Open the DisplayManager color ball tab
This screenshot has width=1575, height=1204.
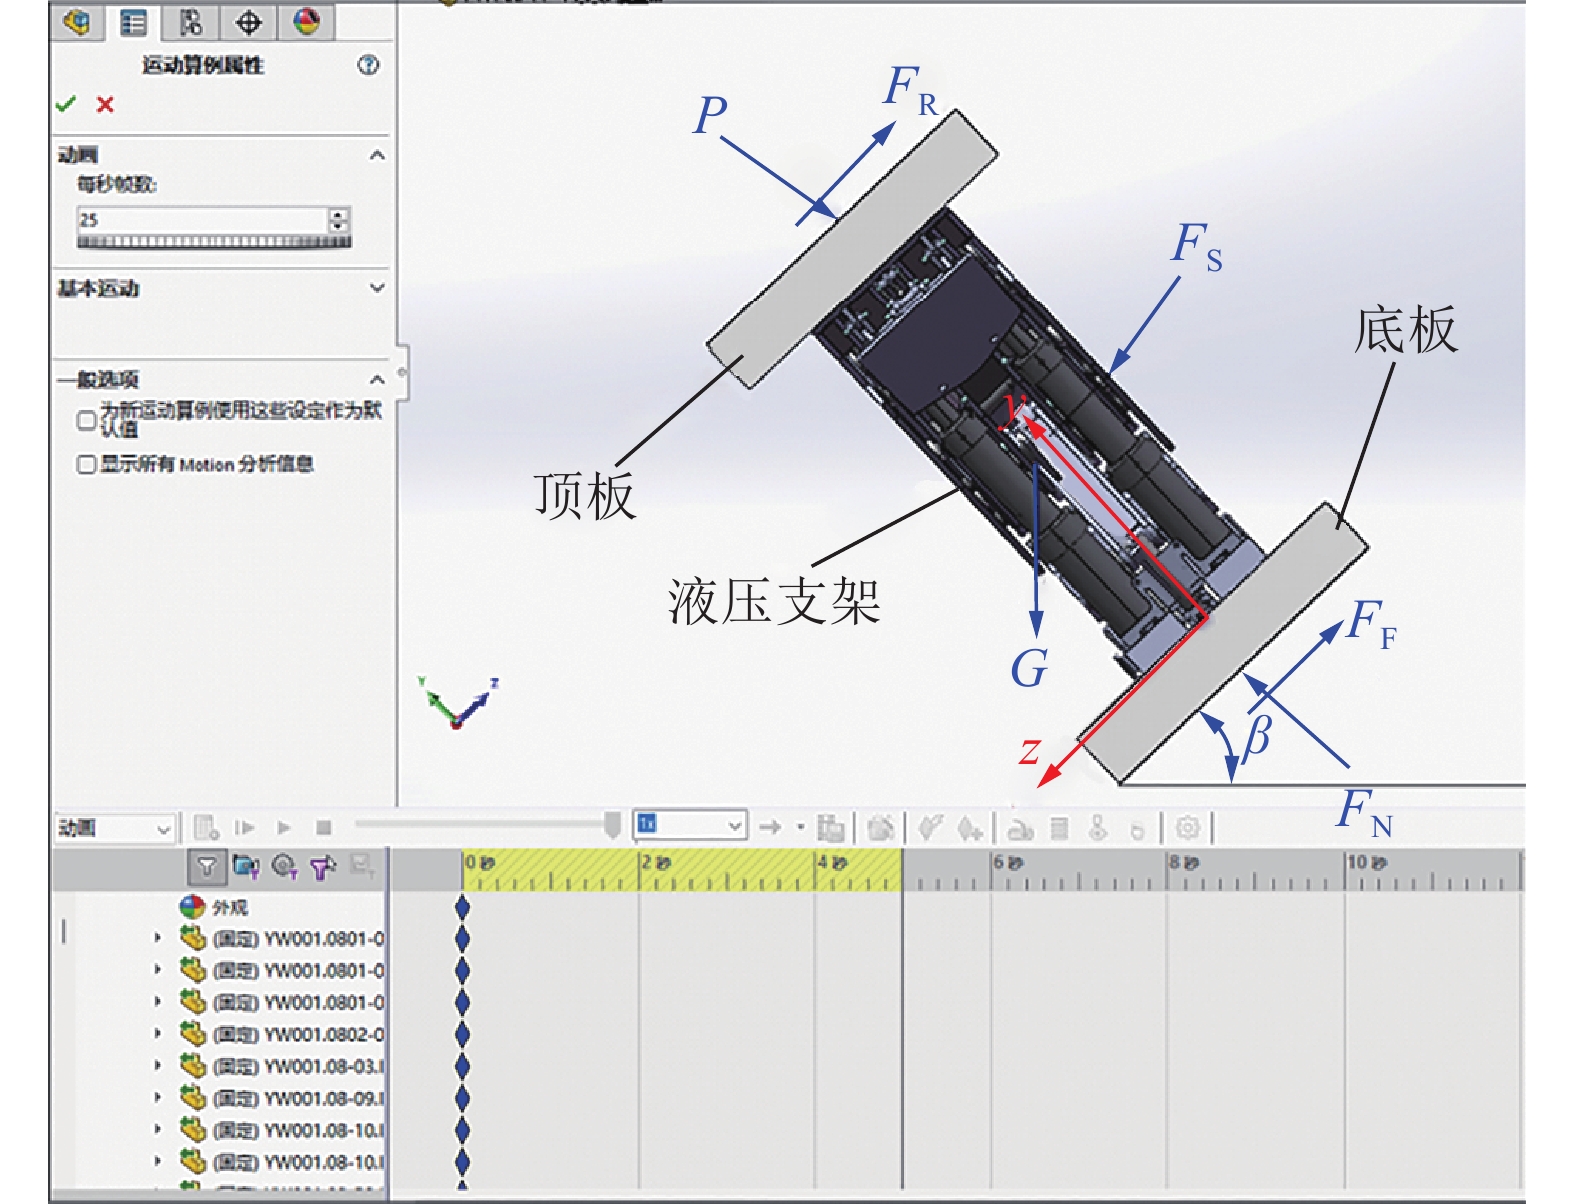[x=306, y=22]
